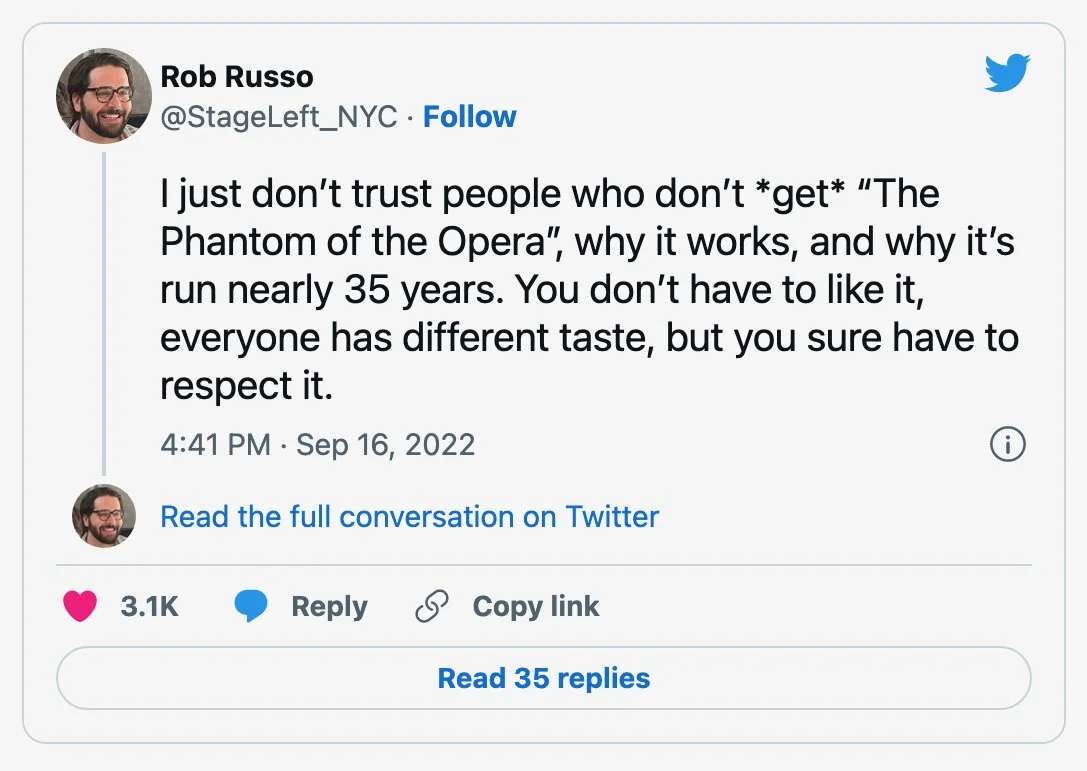This screenshot has width=1087, height=771.
Task: Open the tweet info icon
Action: pyautogui.click(x=1007, y=445)
